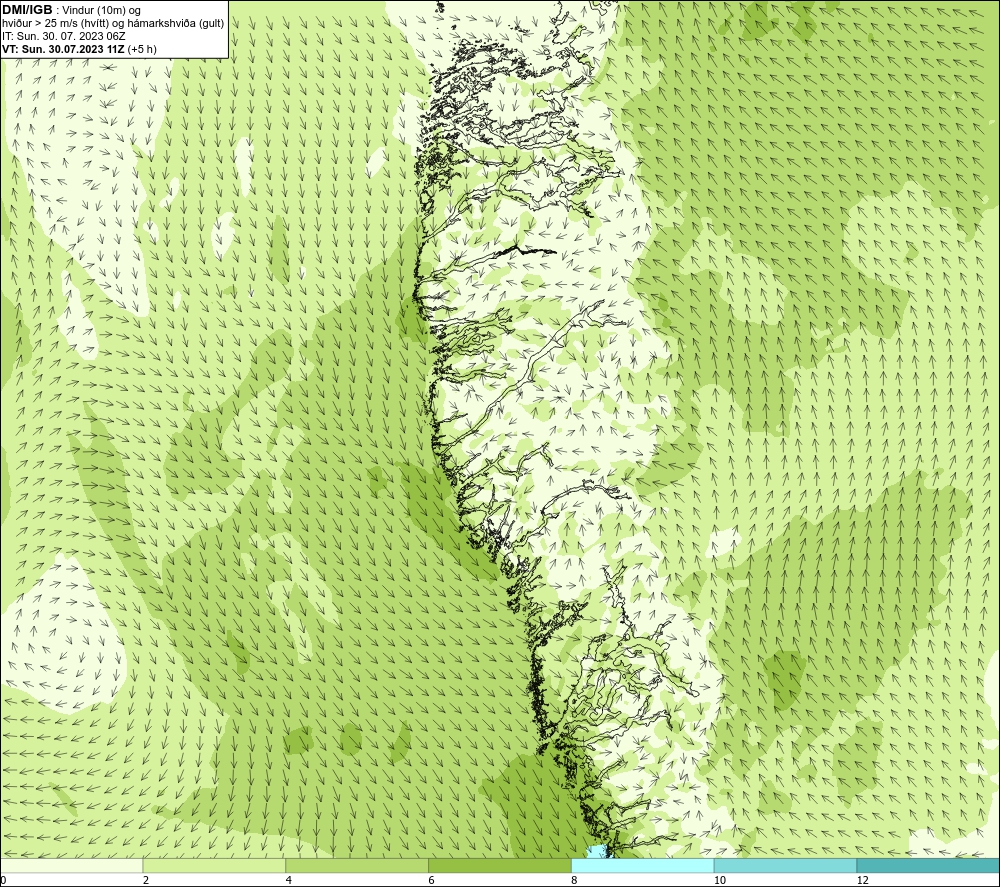Click the 8–10 m/s light cyan band
Screen dimensions: 1000x887
643,865
